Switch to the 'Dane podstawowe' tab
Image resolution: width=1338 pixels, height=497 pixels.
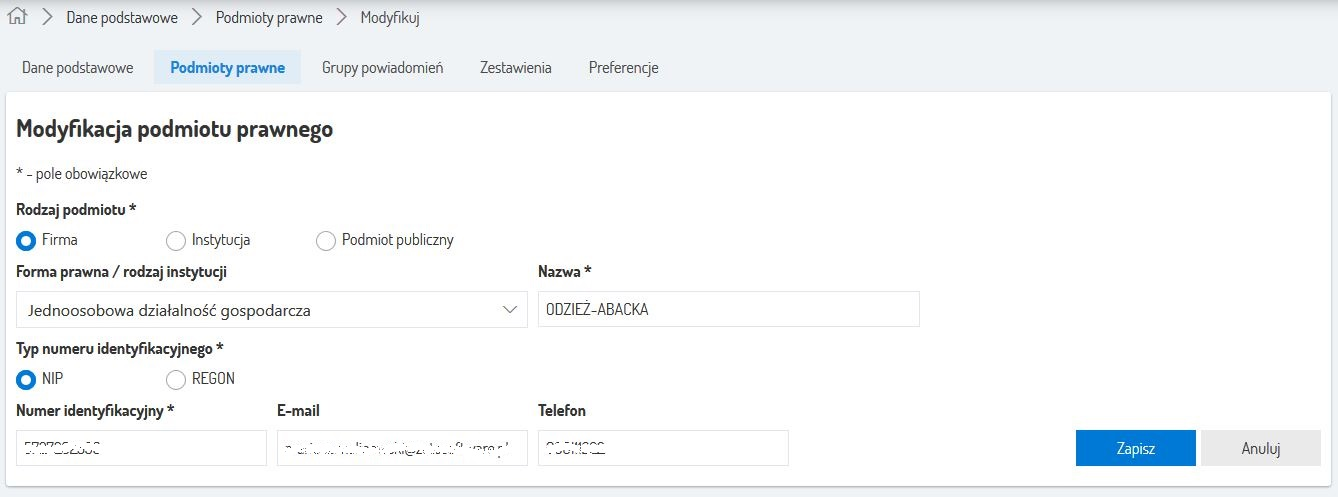tap(78, 68)
